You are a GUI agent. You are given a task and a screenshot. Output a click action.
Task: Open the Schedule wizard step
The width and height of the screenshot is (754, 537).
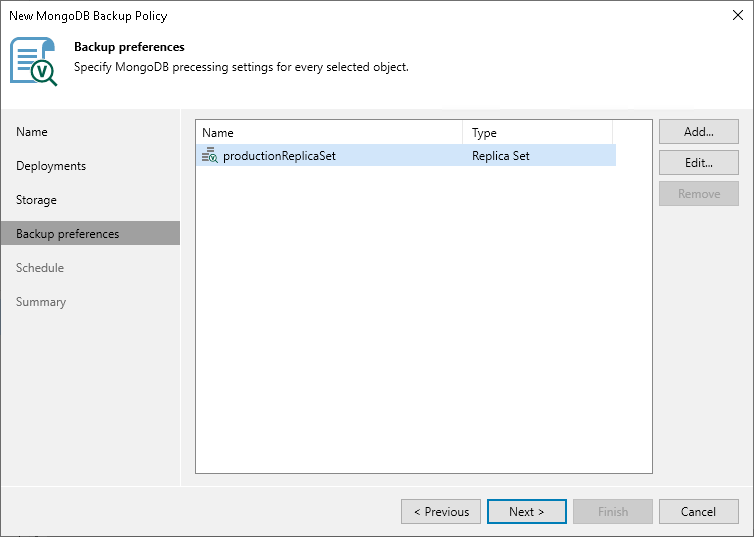click(x=40, y=268)
